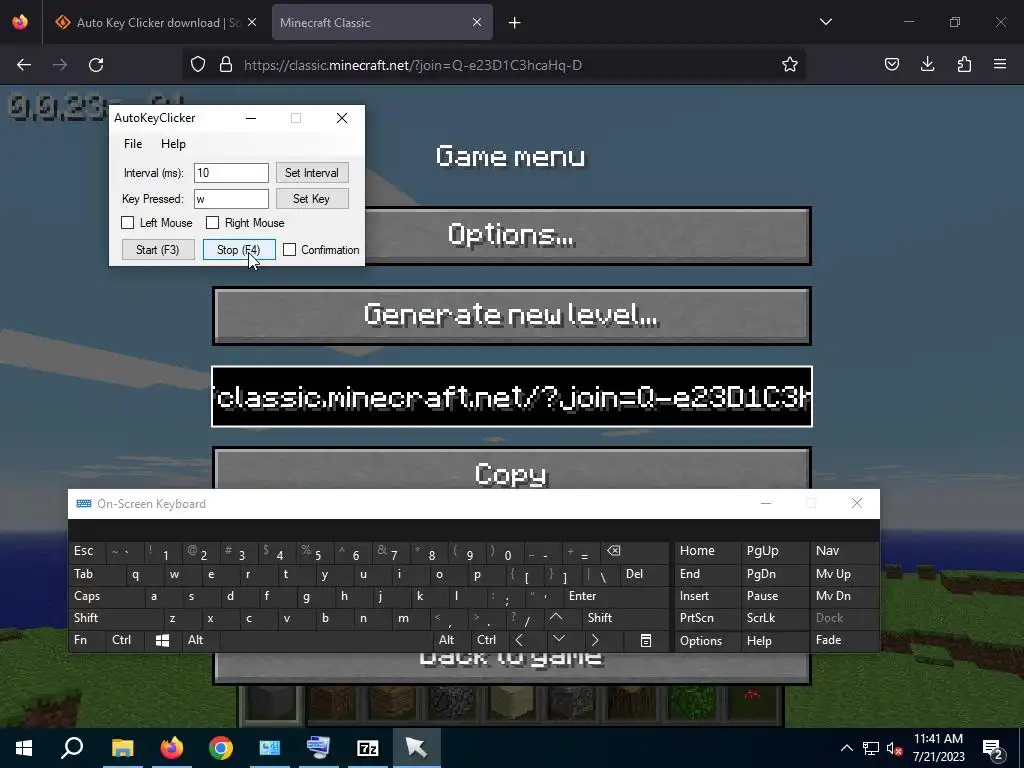Open the Pocket save icon in Firefox toolbar
Image resolution: width=1024 pixels, height=768 pixels.
(891, 65)
